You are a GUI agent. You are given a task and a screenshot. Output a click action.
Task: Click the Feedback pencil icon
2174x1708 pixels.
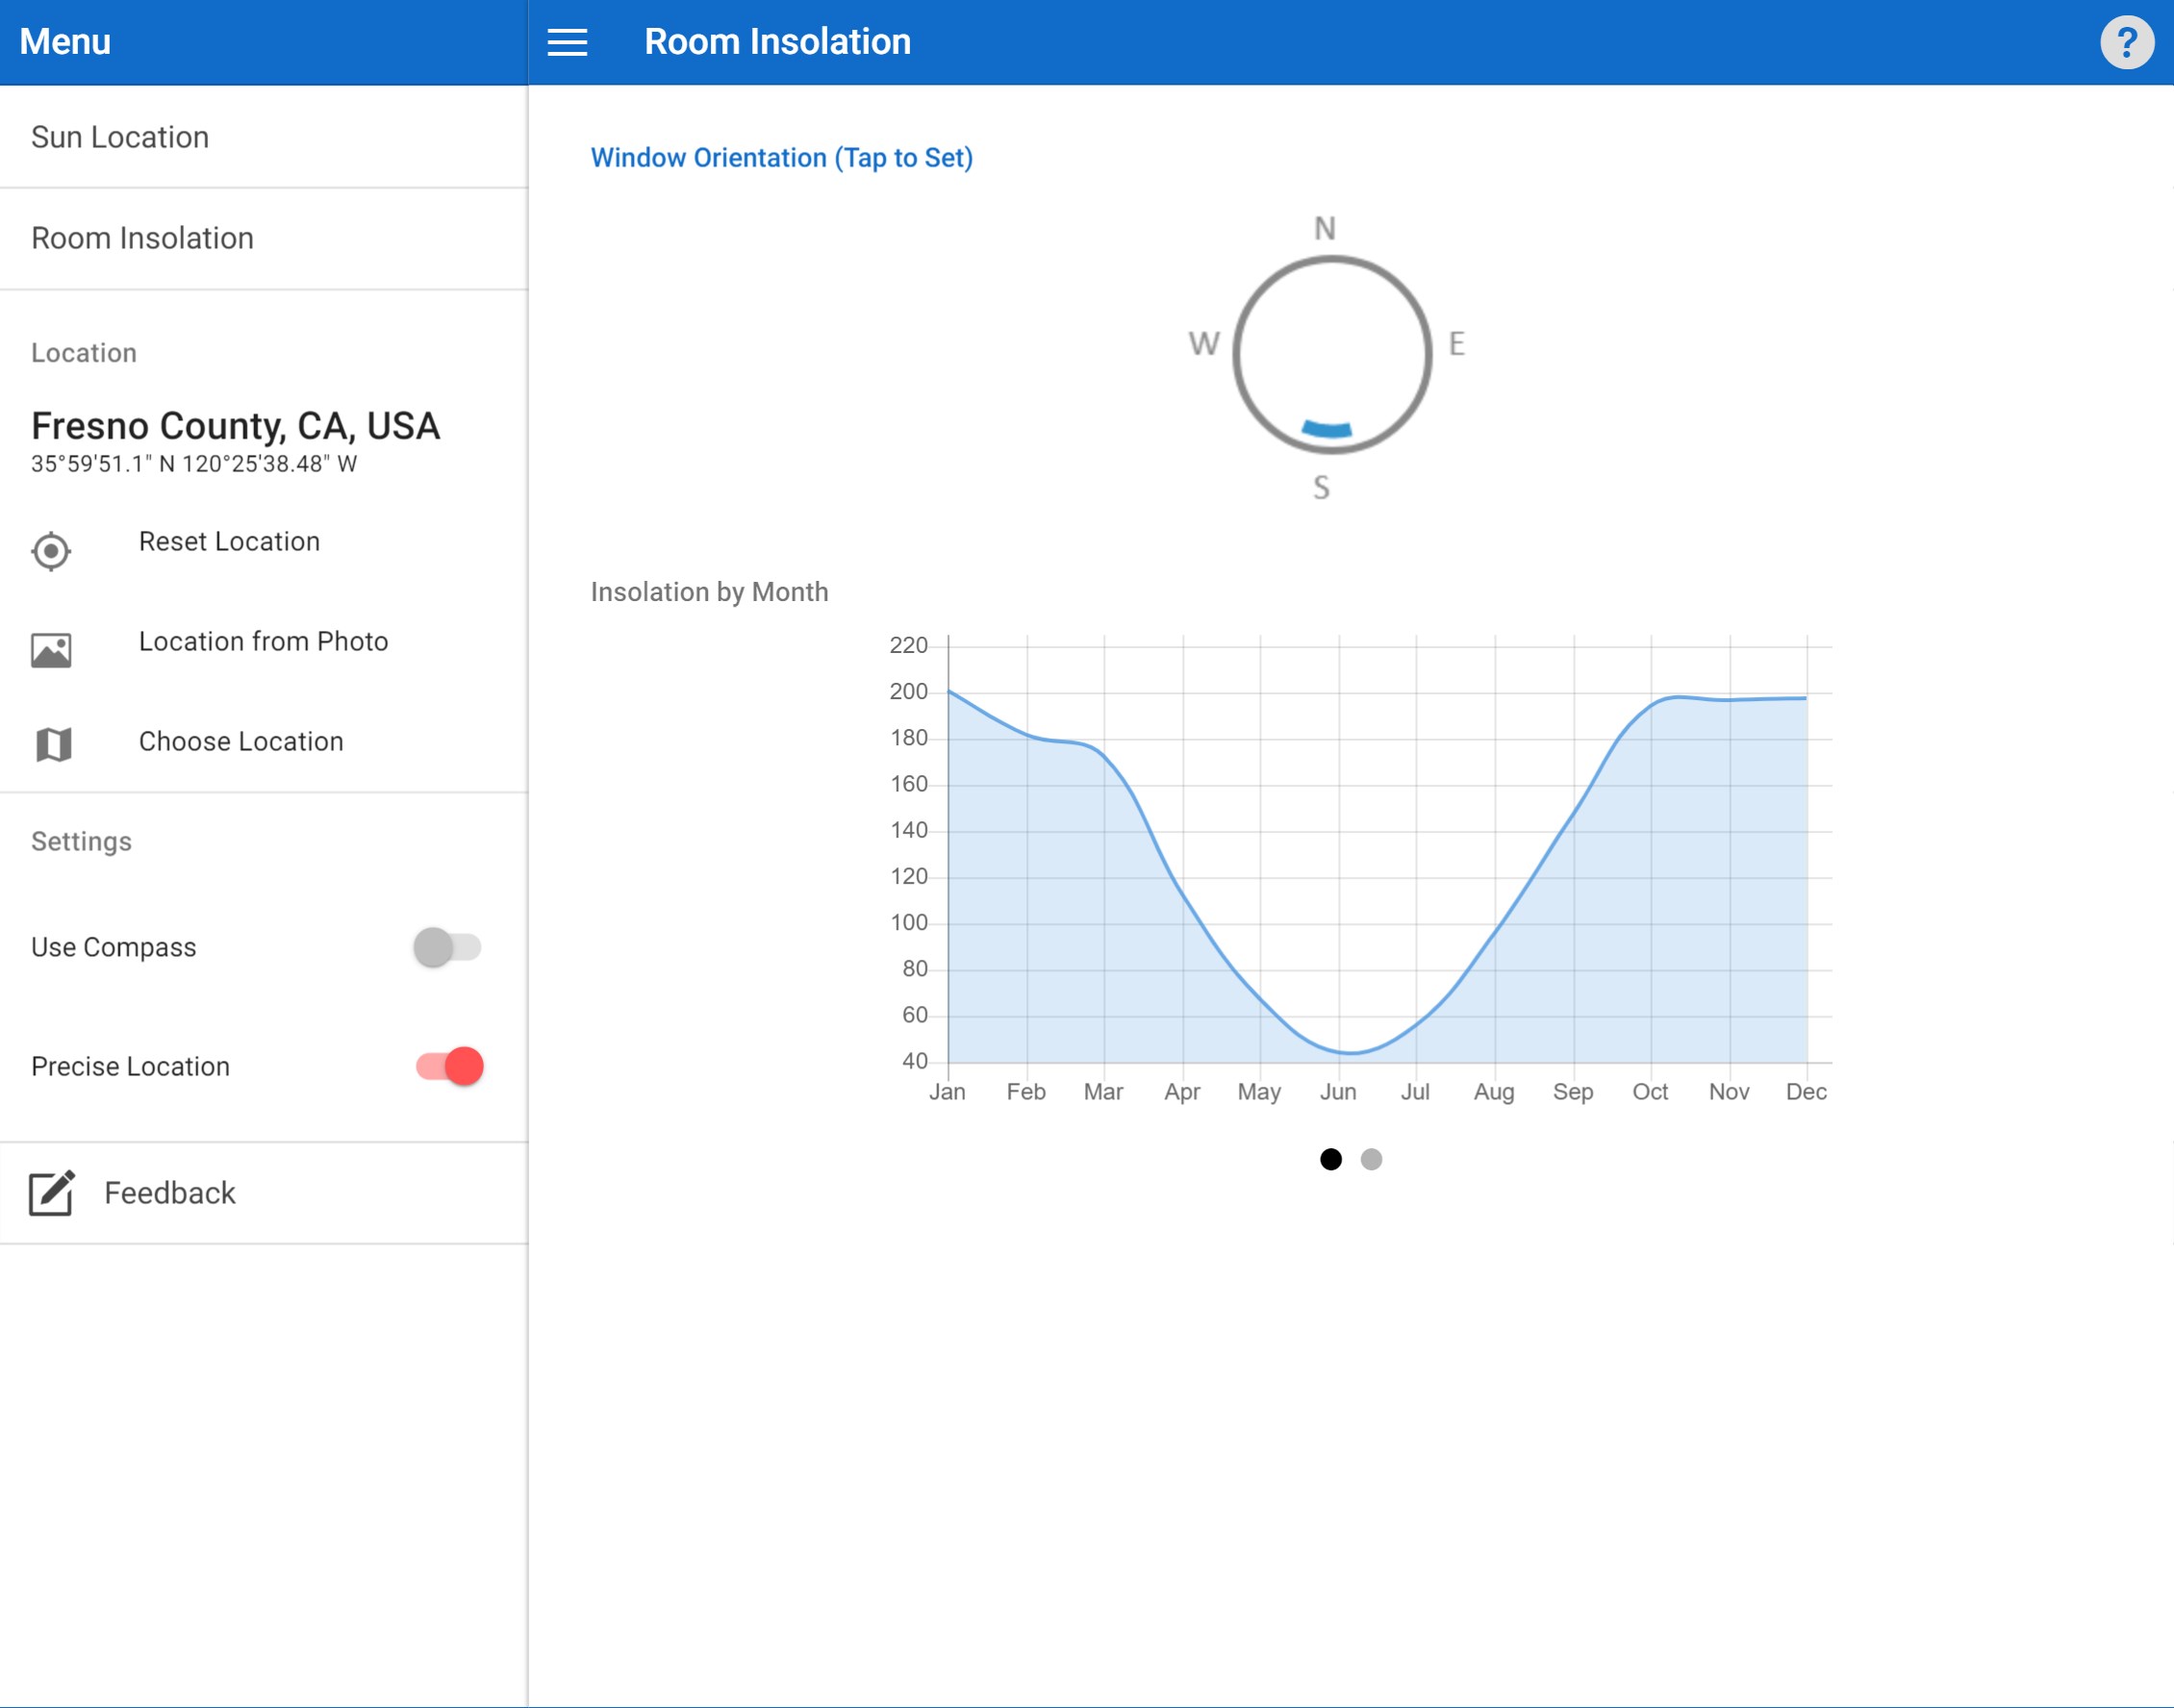pos(51,1193)
